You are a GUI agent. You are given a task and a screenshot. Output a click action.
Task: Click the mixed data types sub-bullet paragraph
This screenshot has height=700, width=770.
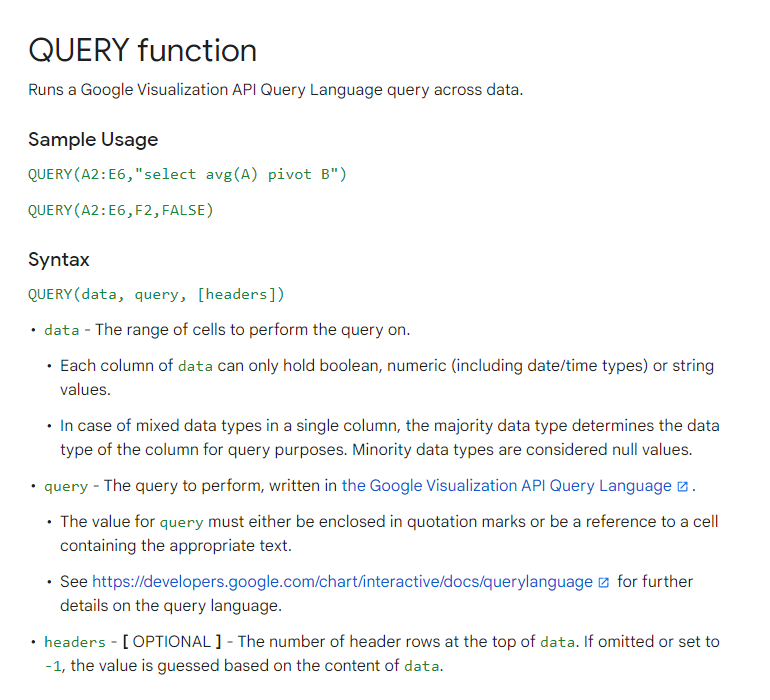tap(390, 438)
